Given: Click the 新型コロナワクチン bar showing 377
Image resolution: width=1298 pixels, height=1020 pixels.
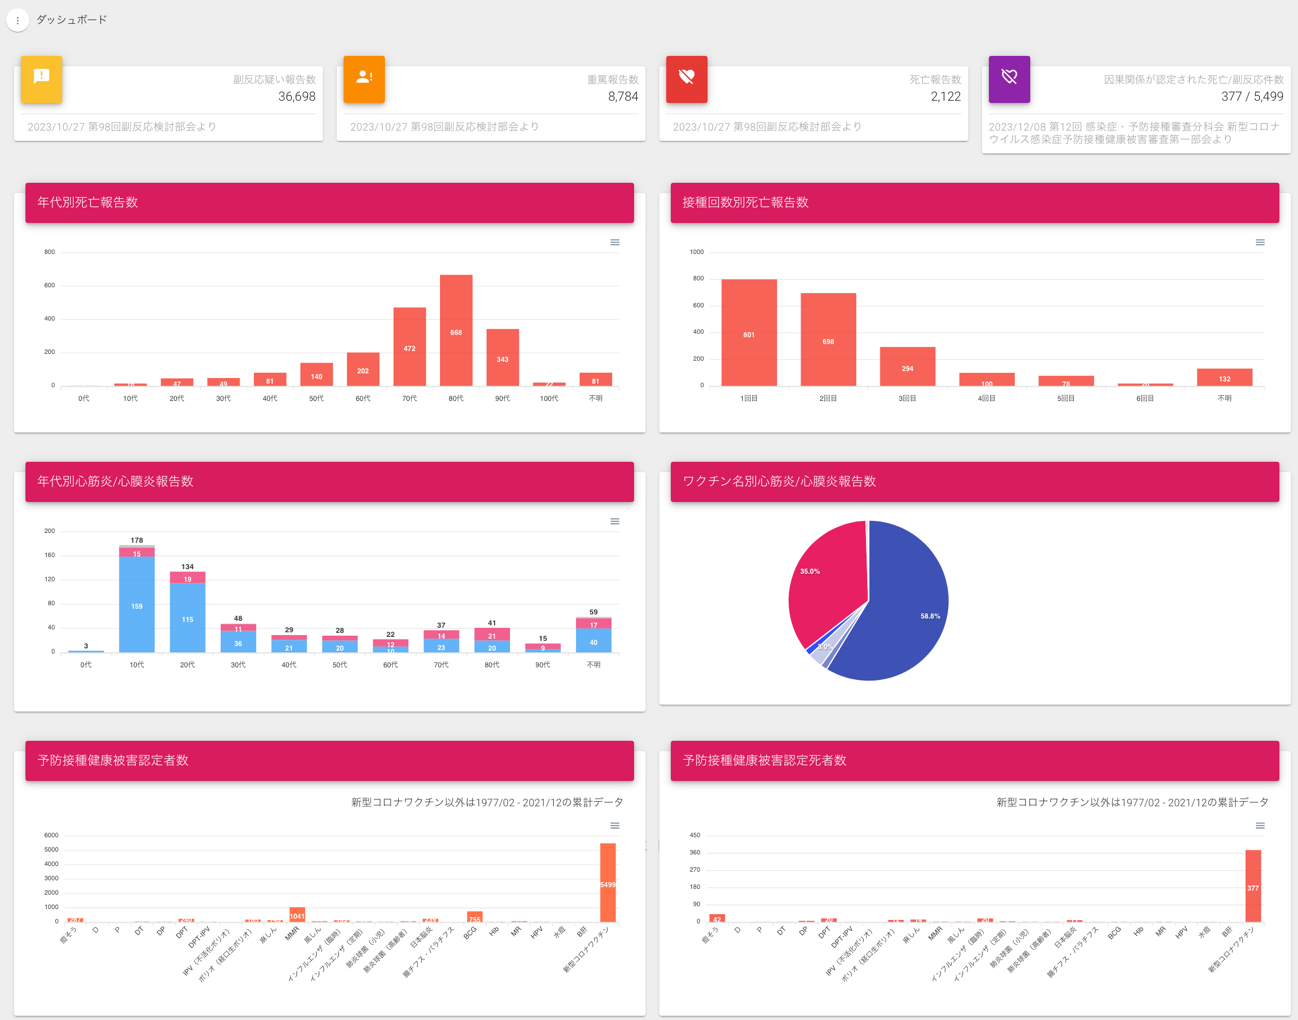Looking at the screenshot, I should pos(1253,886).
